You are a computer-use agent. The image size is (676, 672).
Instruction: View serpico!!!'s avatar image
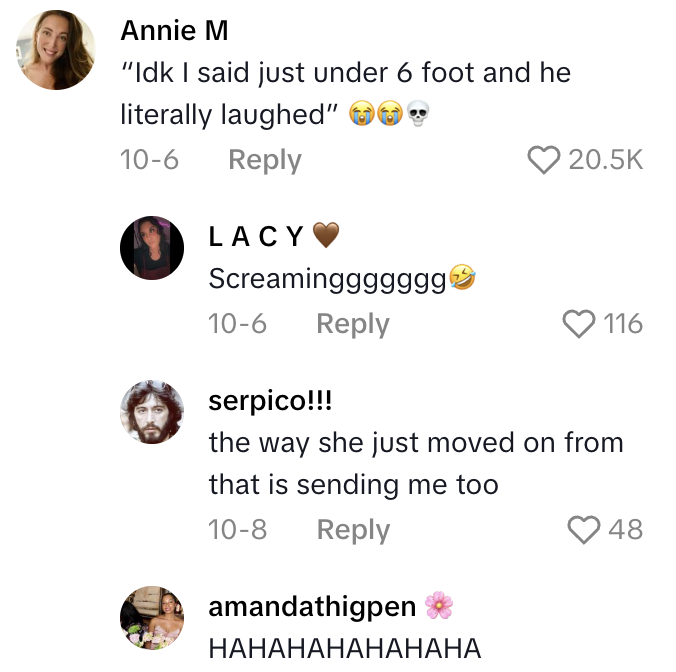pyautogui.click(x=152, y=411)
